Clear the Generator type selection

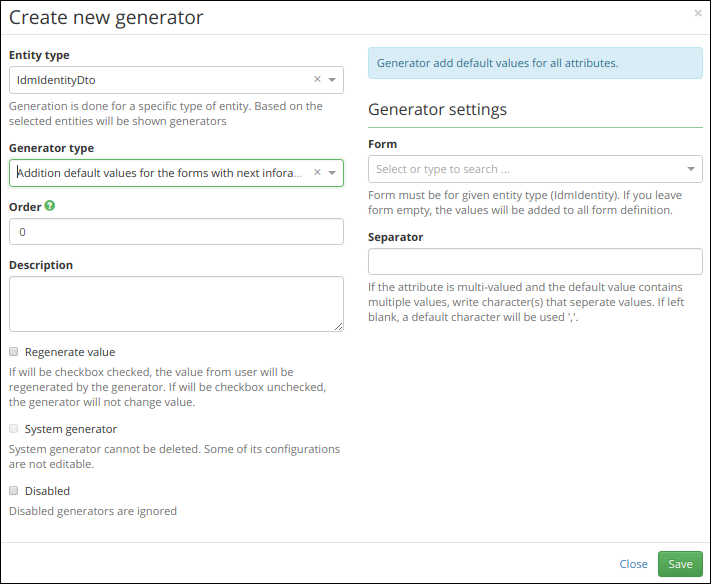coord(317,172)
